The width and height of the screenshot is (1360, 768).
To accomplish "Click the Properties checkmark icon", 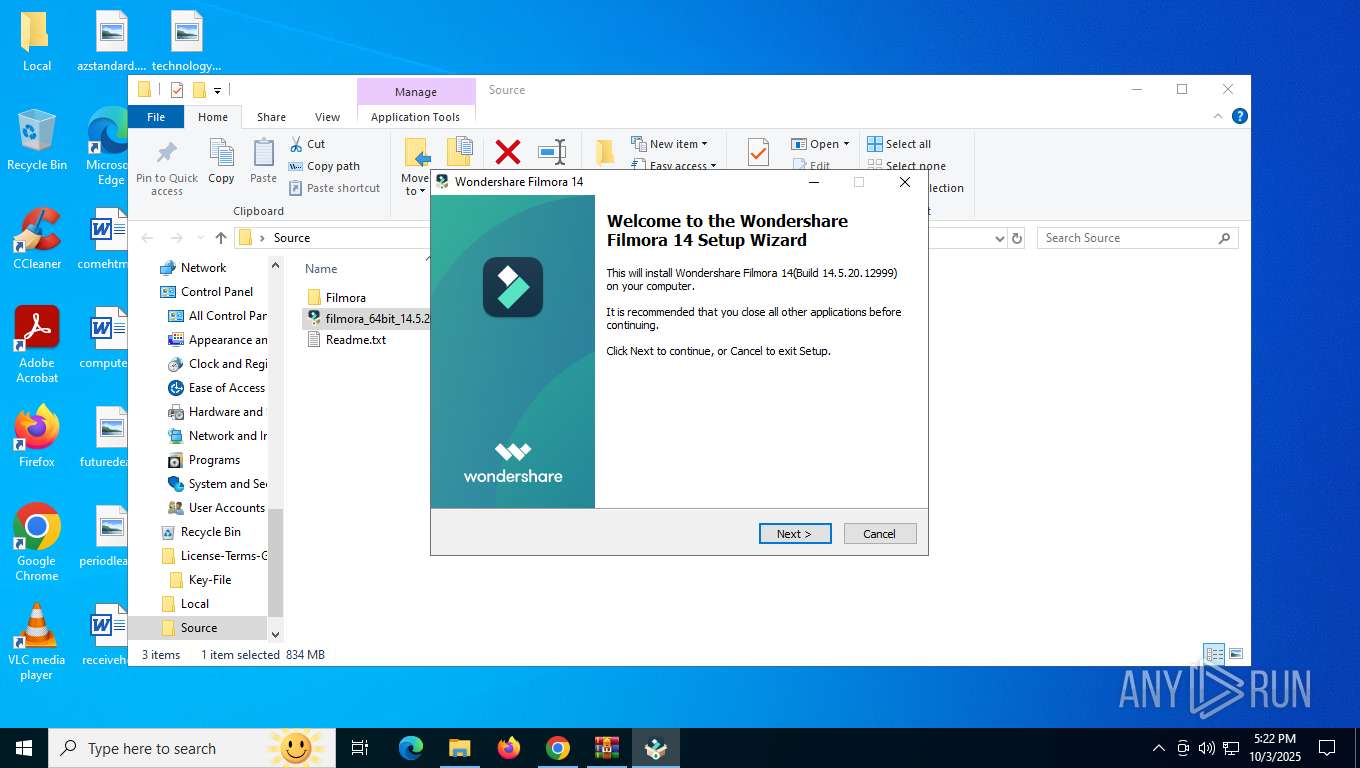I will click(758, 152).
